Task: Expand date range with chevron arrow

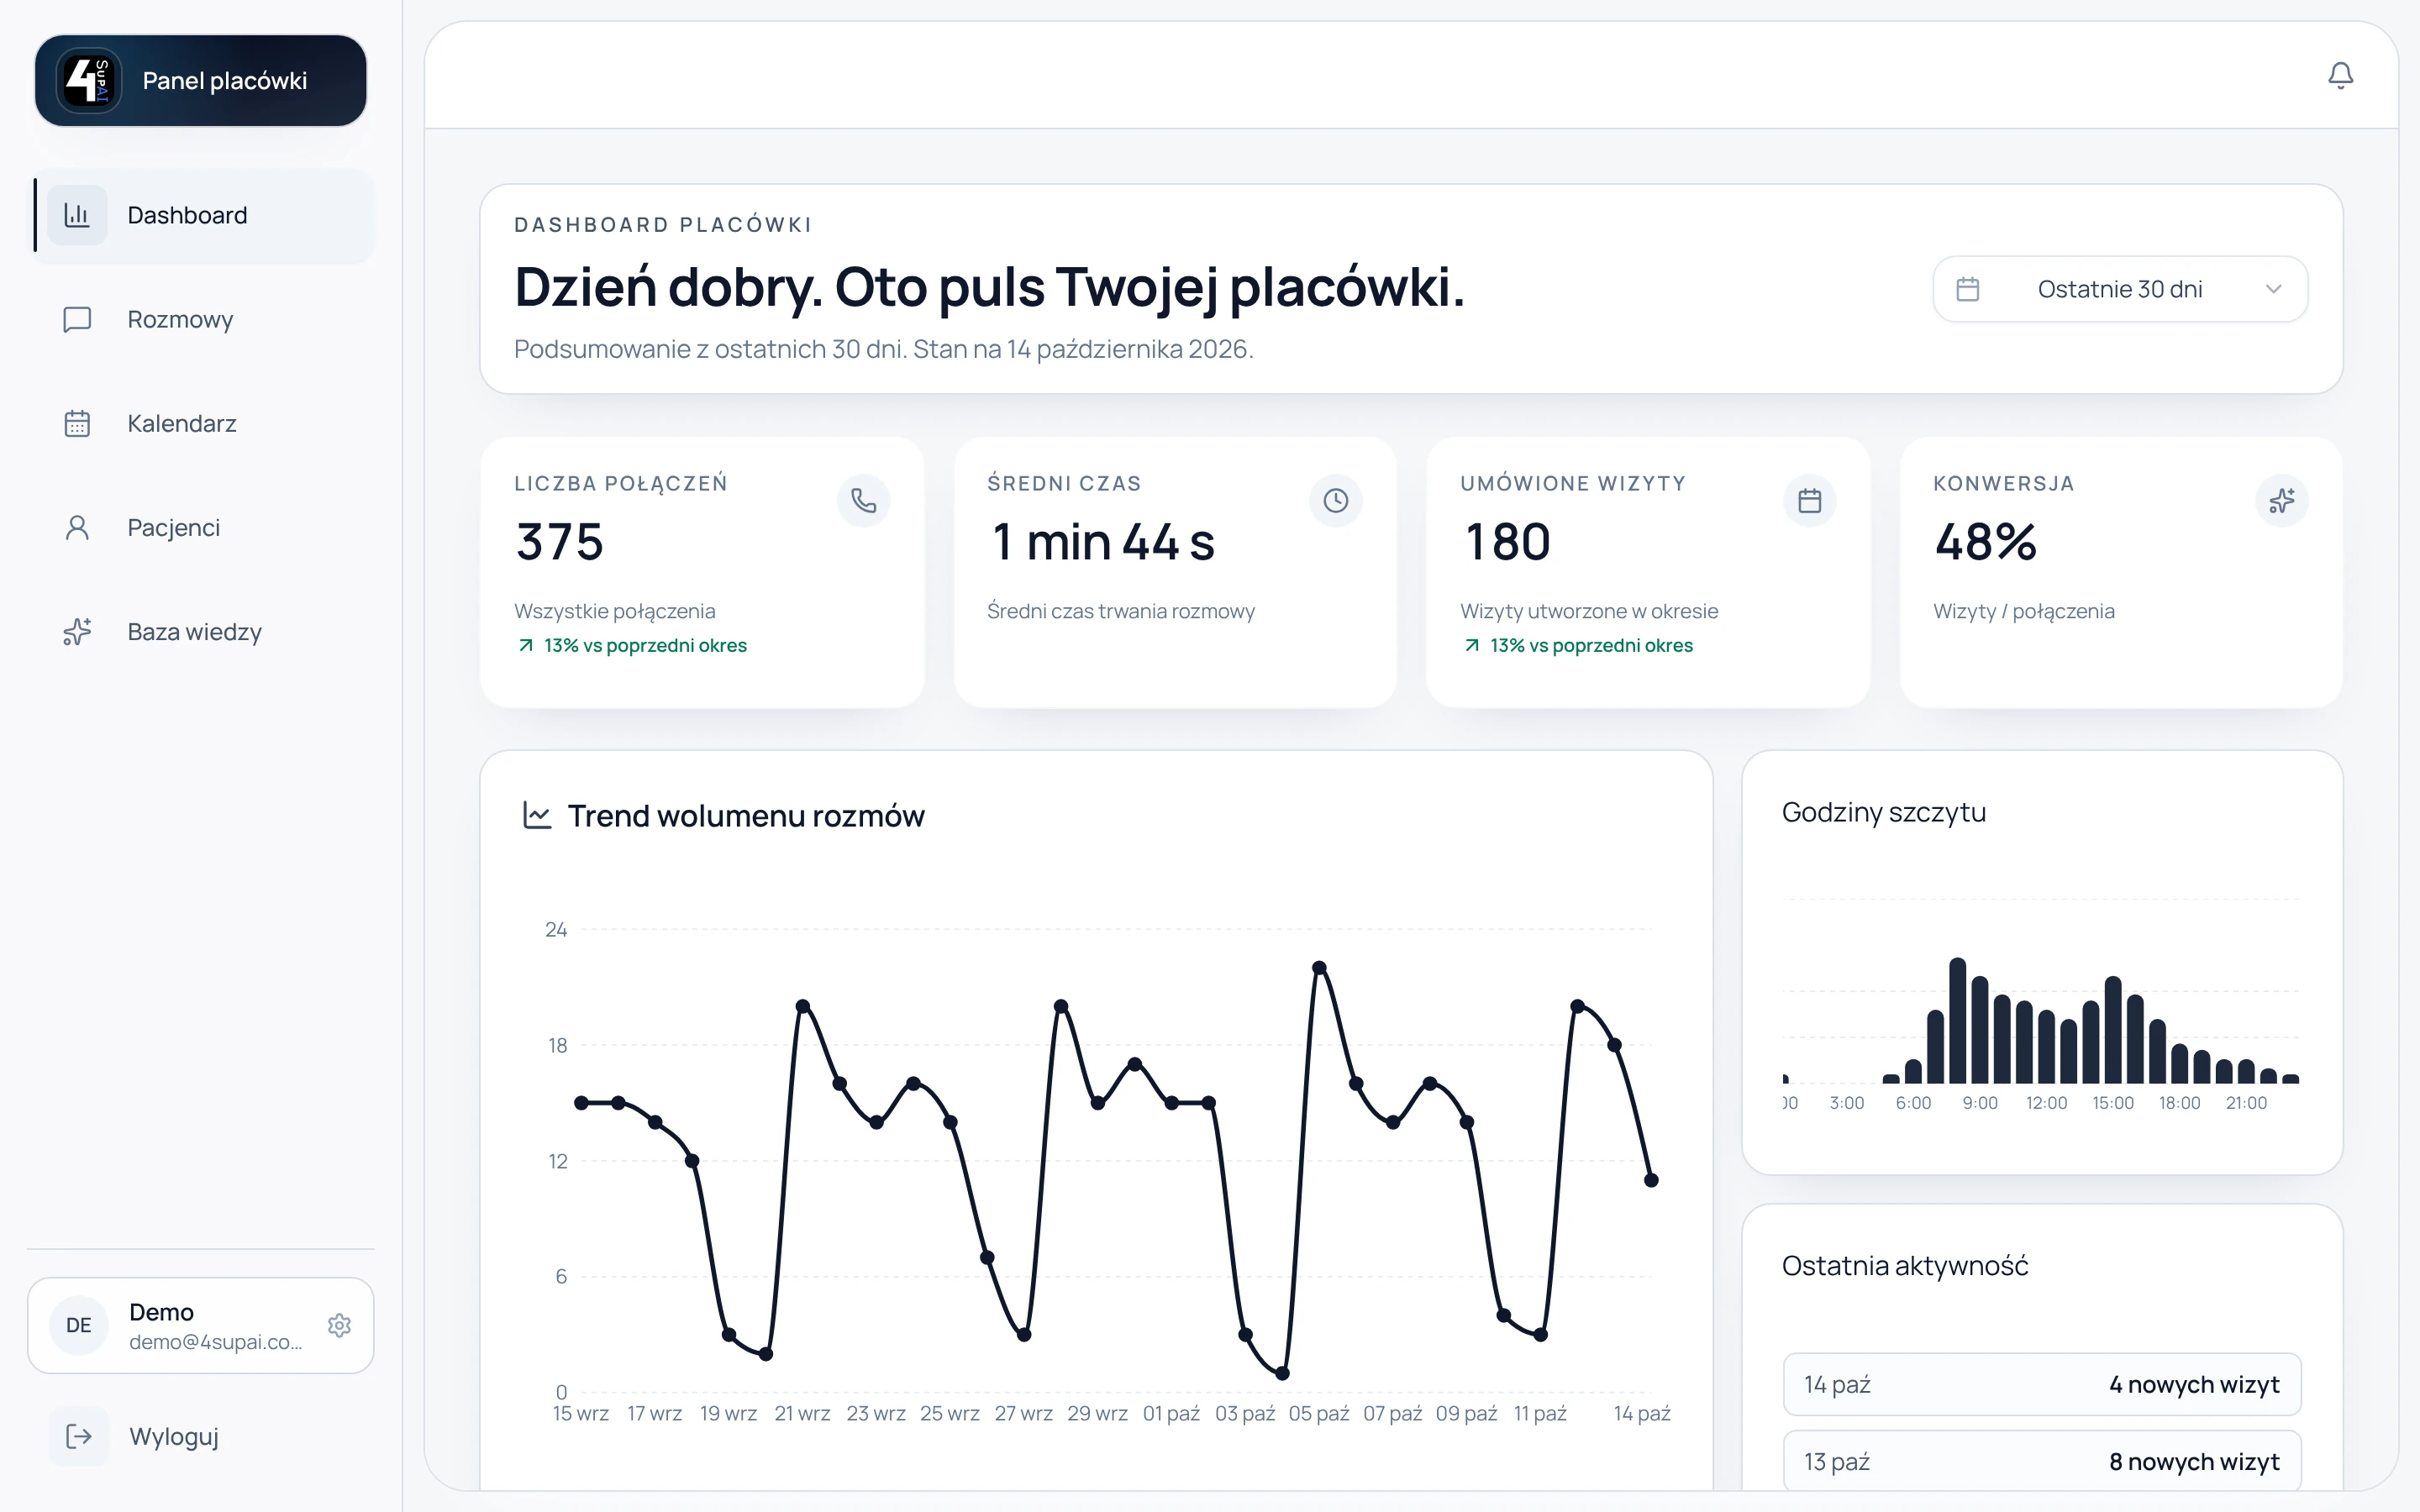Action: (2273, 289)
